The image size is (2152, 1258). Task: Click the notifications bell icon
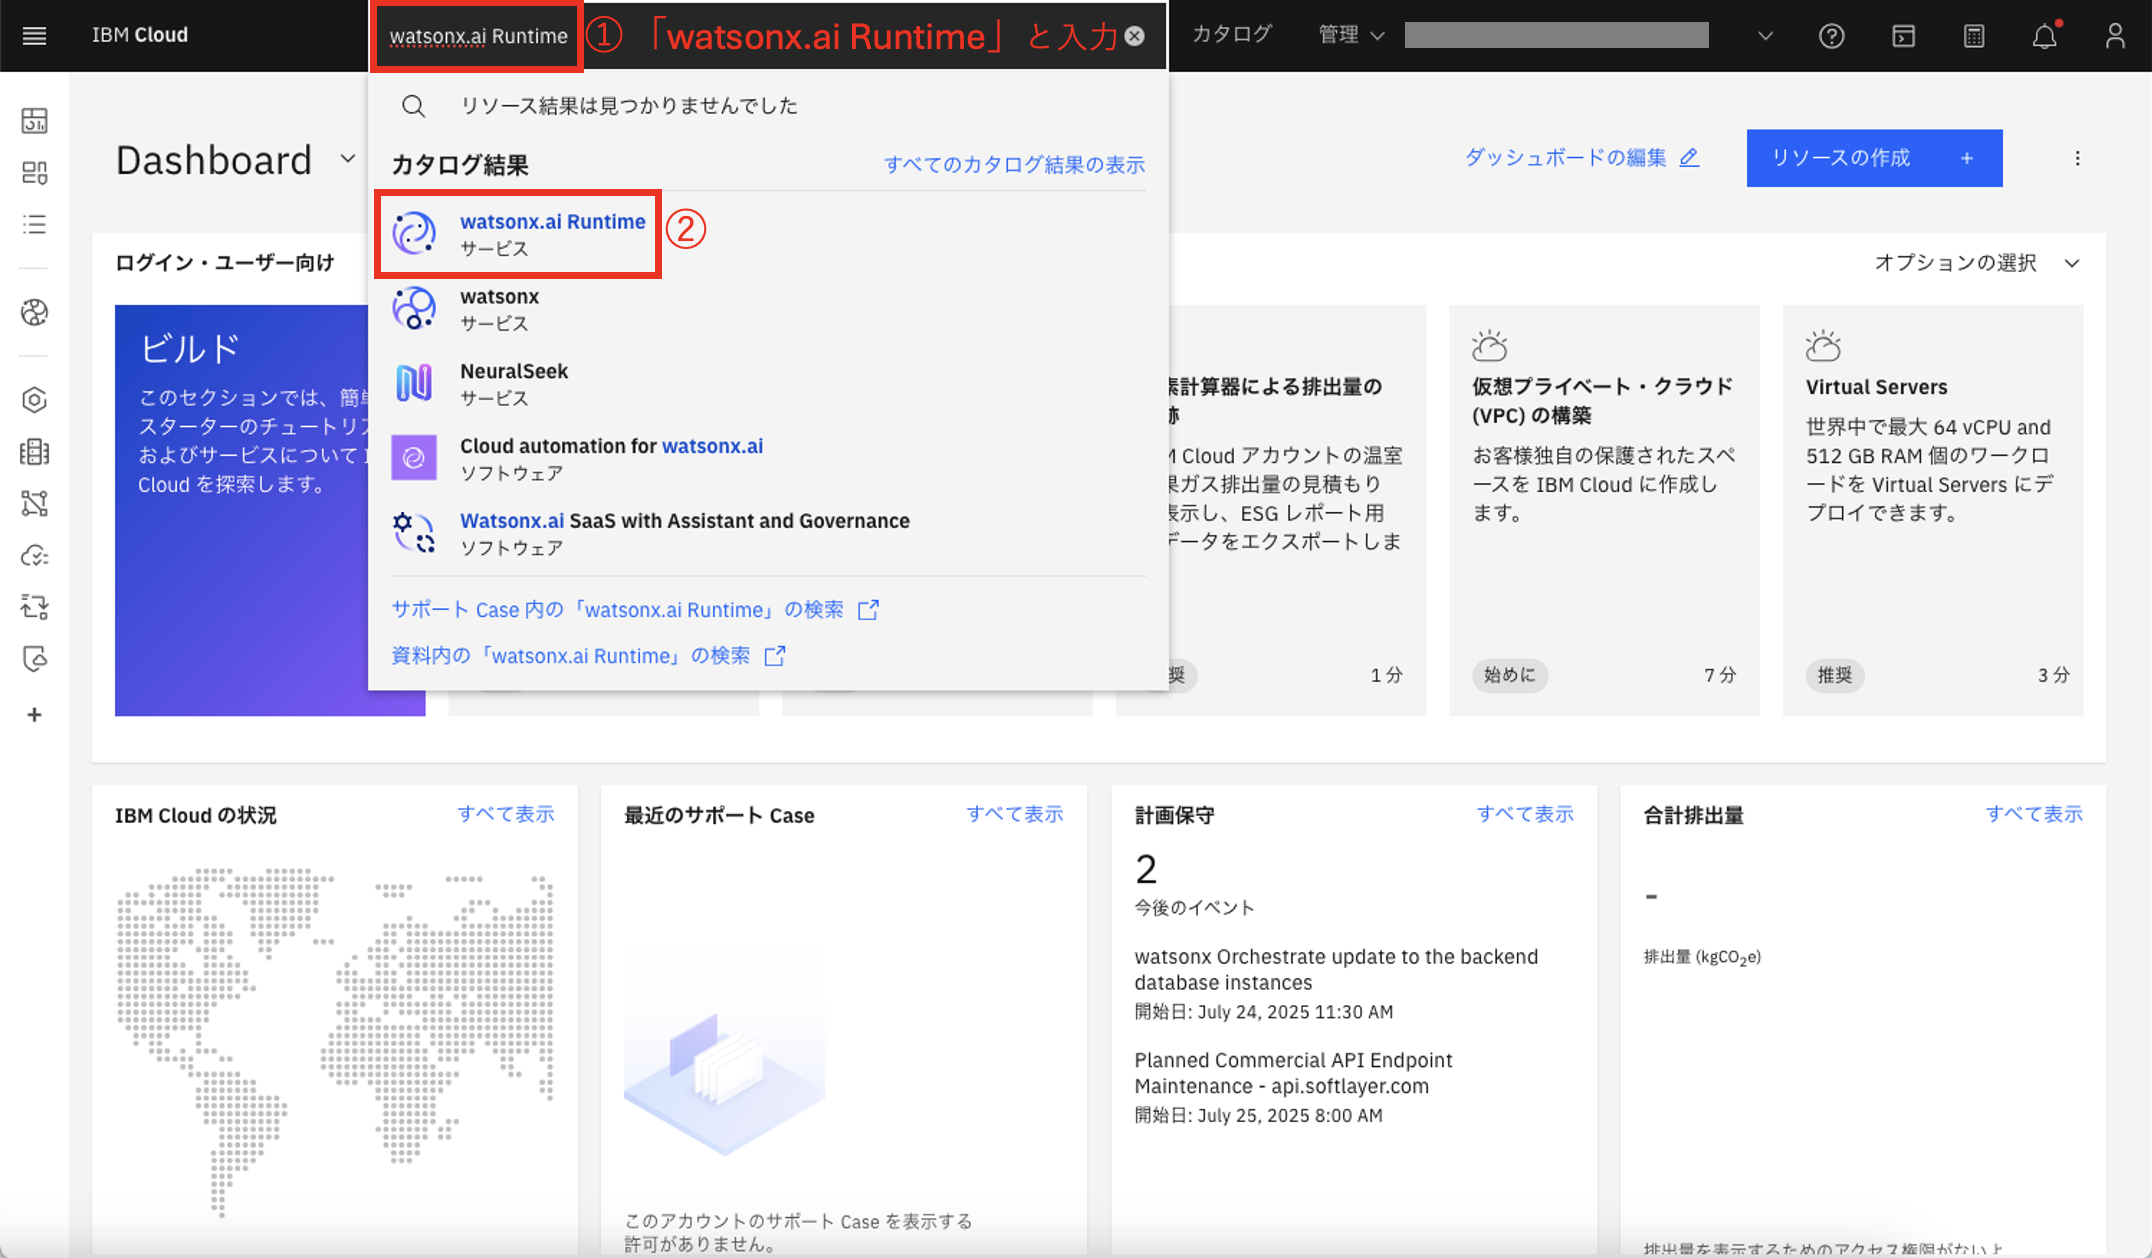[2044, 36]
